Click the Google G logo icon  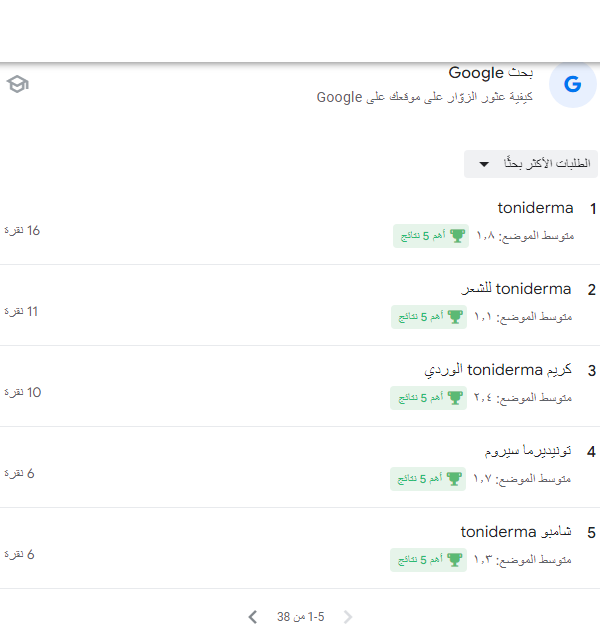pyautogui.click(x=572, y=84)
